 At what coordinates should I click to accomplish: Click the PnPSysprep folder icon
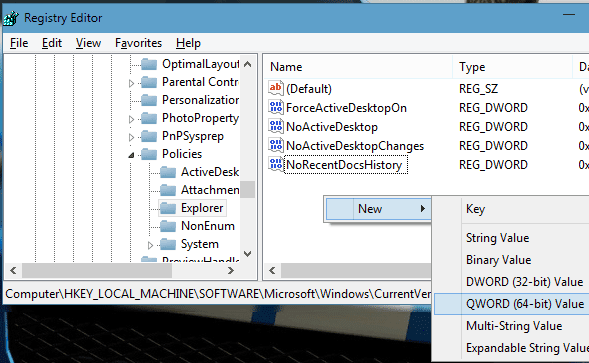(149, 136)
